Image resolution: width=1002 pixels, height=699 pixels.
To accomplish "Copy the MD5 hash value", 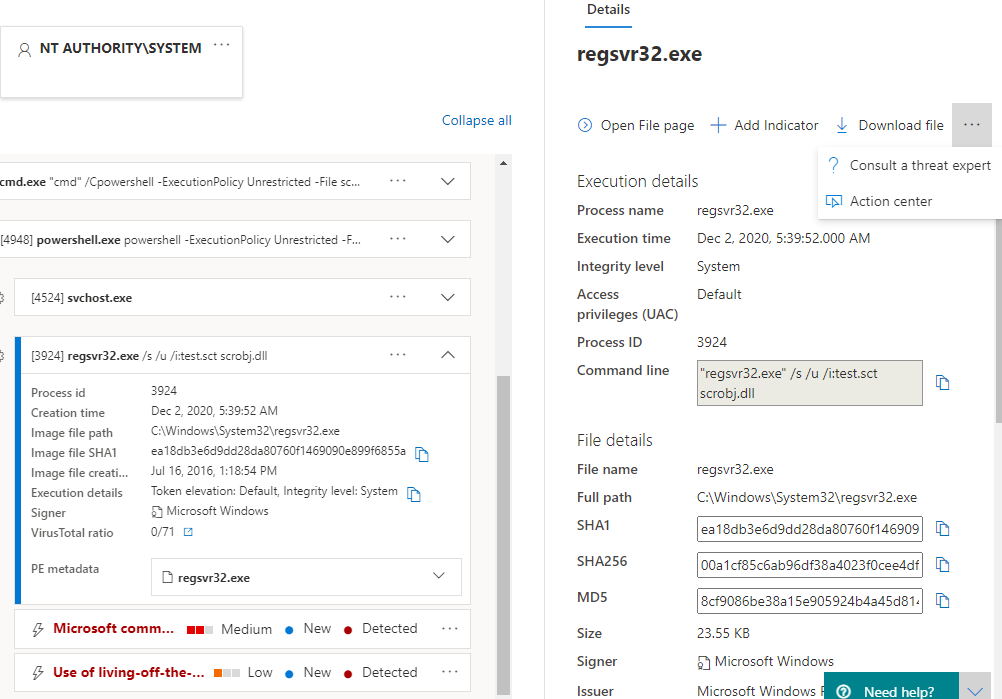I will coord(942,601).
